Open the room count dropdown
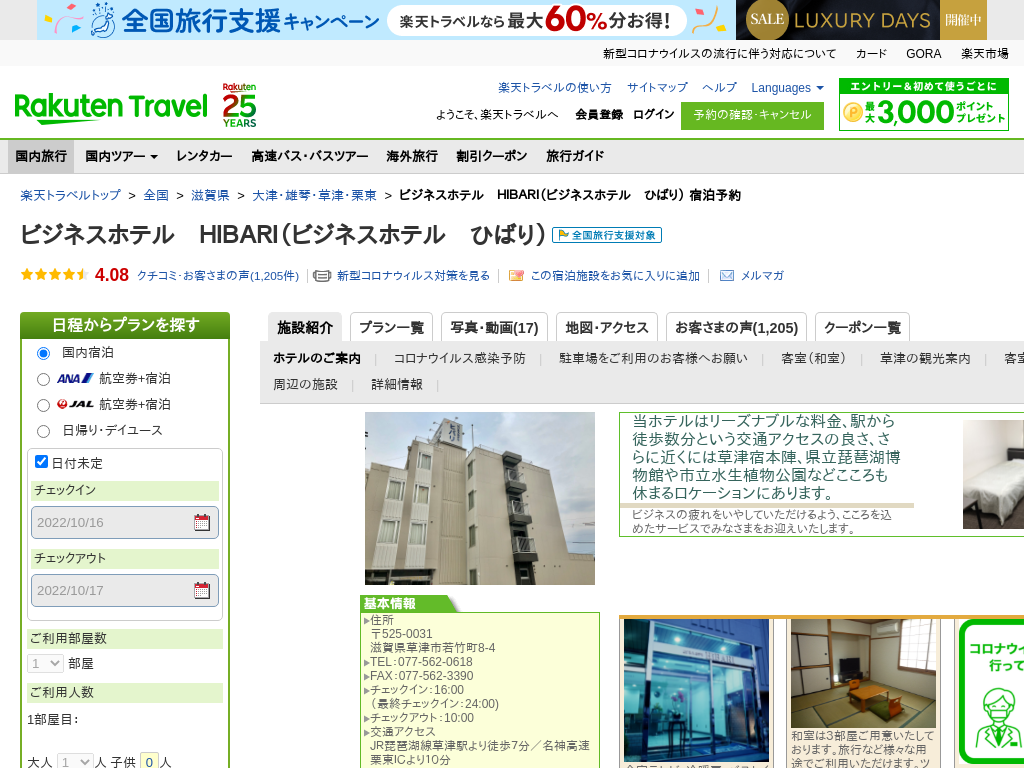This screenshot has height=768, width=1024. 45,664
